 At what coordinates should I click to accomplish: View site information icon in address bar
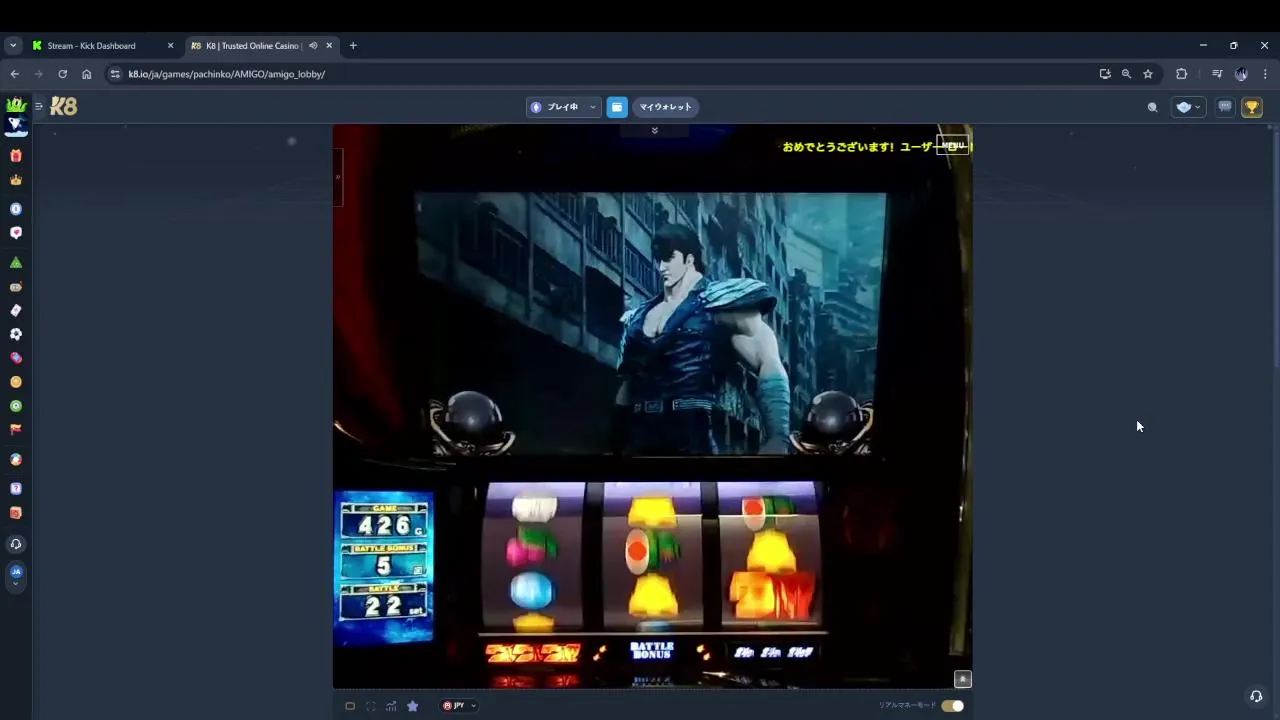pos(115,74)
